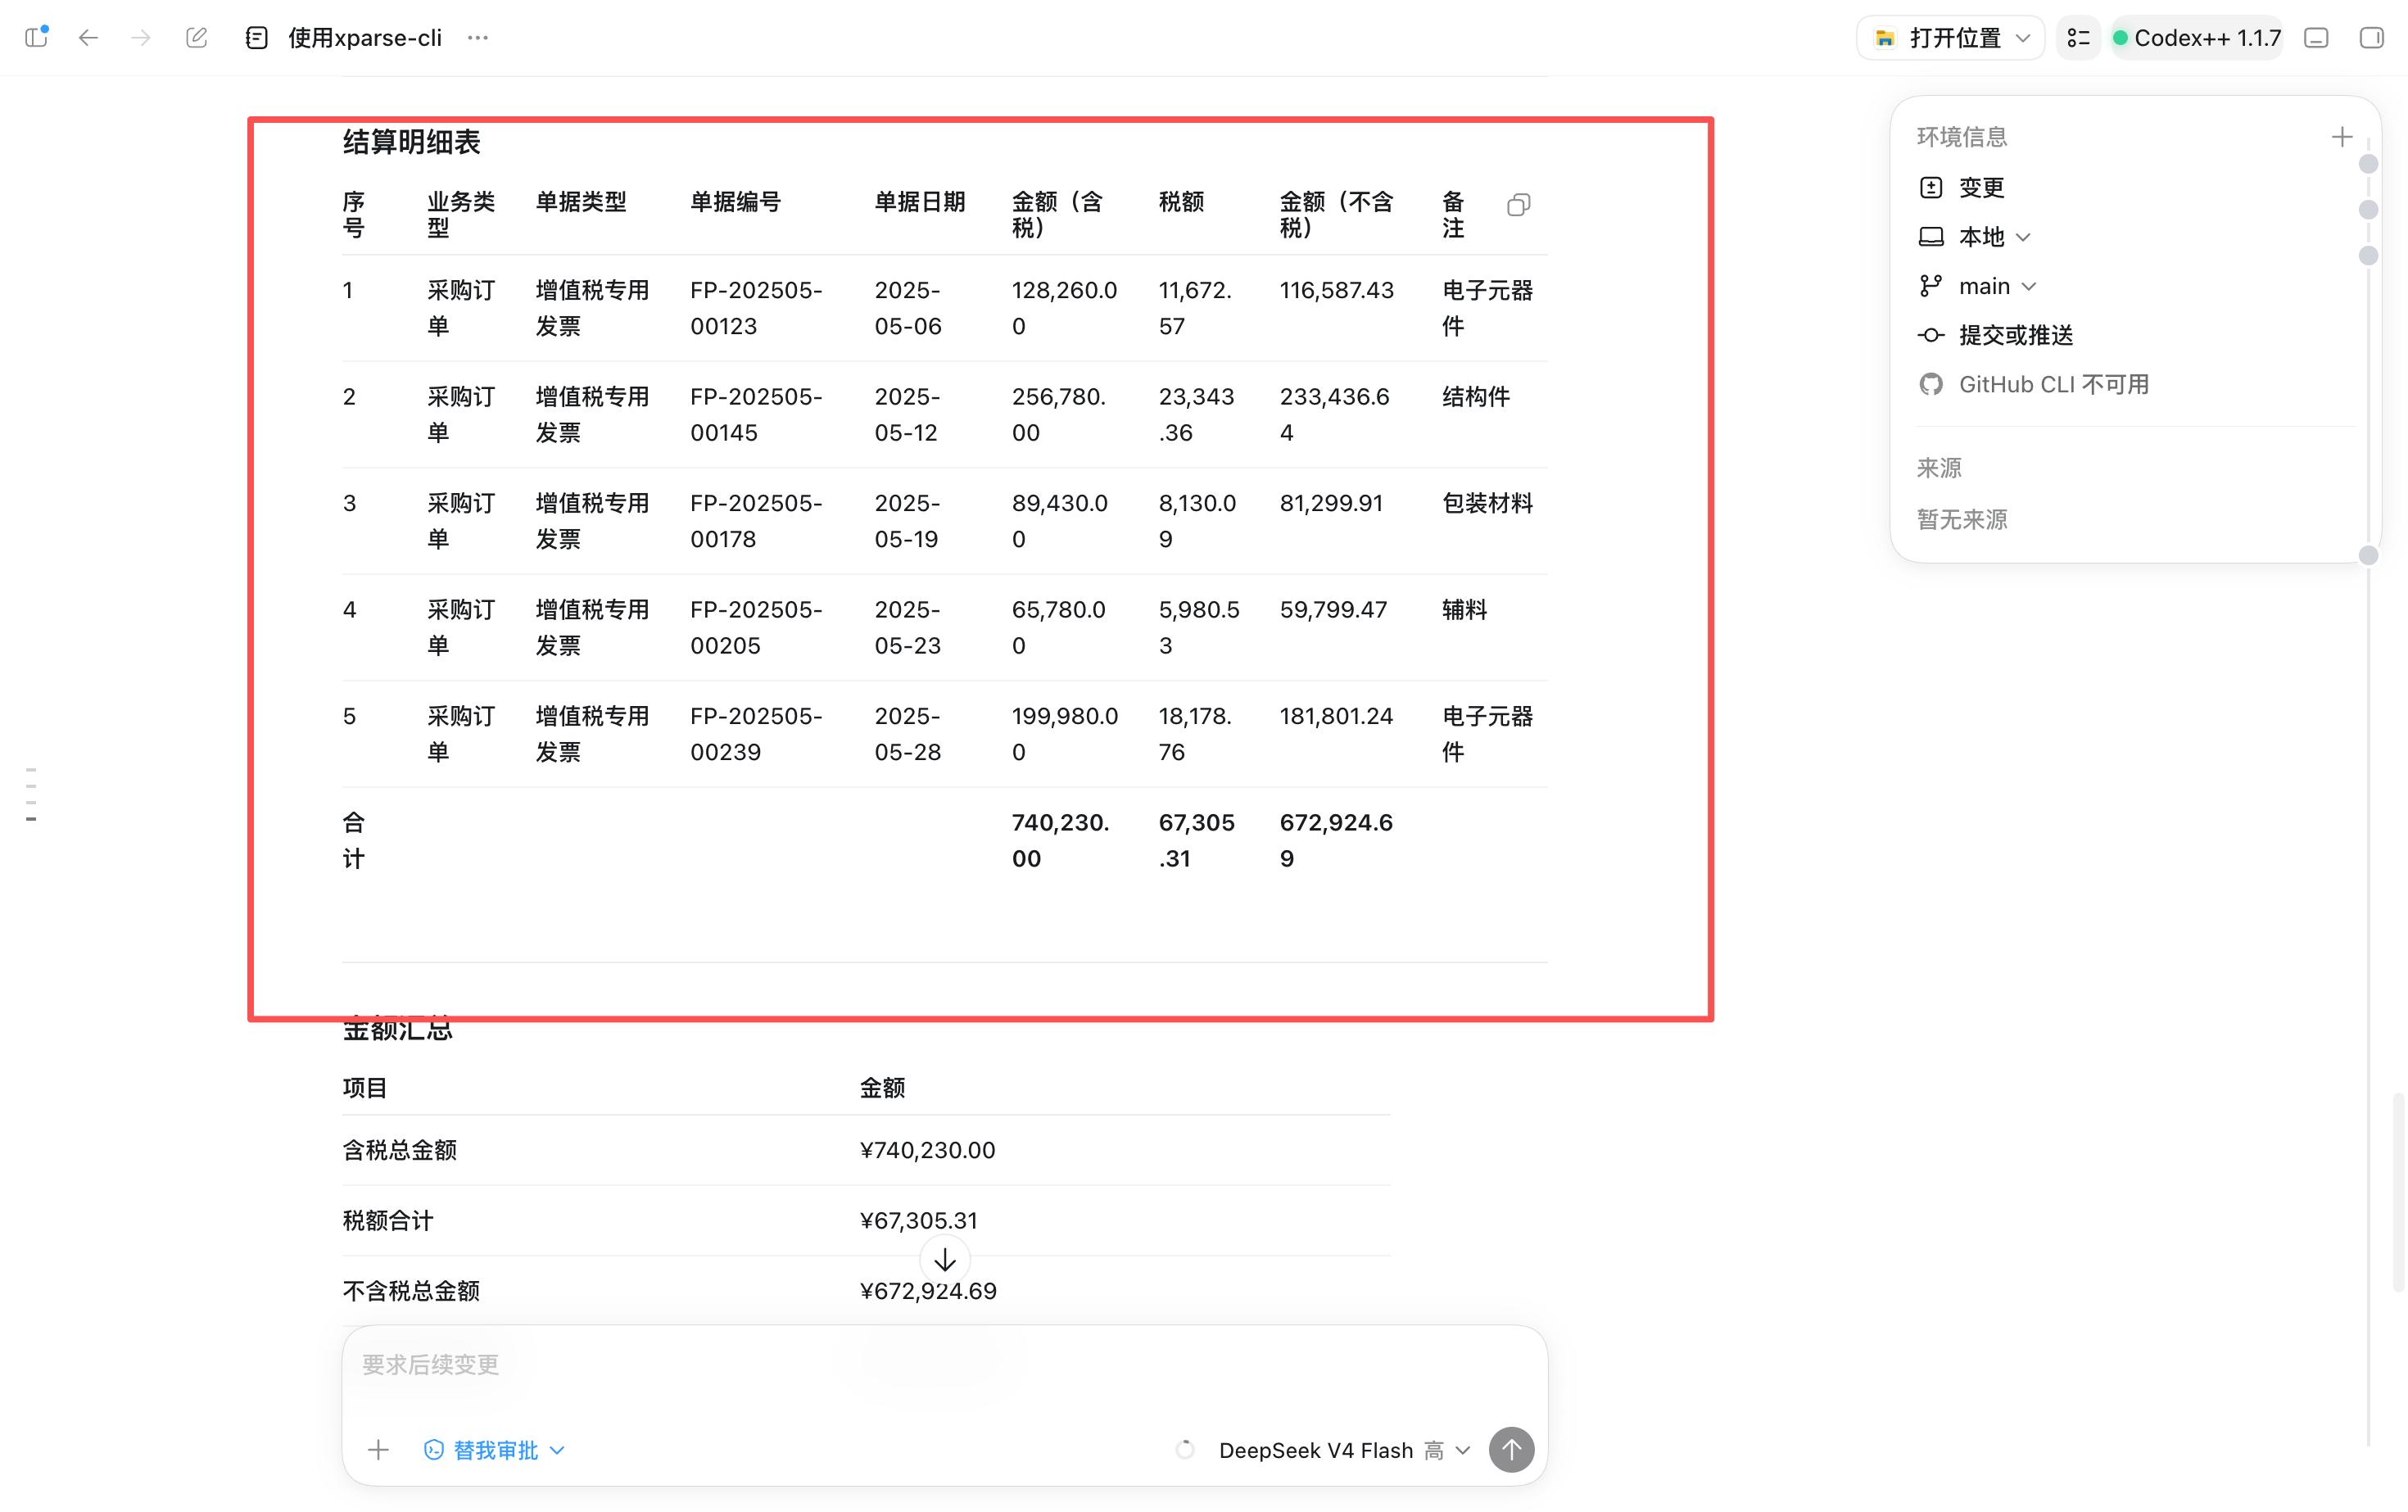Go forward with the right arrow

point(141,38)
